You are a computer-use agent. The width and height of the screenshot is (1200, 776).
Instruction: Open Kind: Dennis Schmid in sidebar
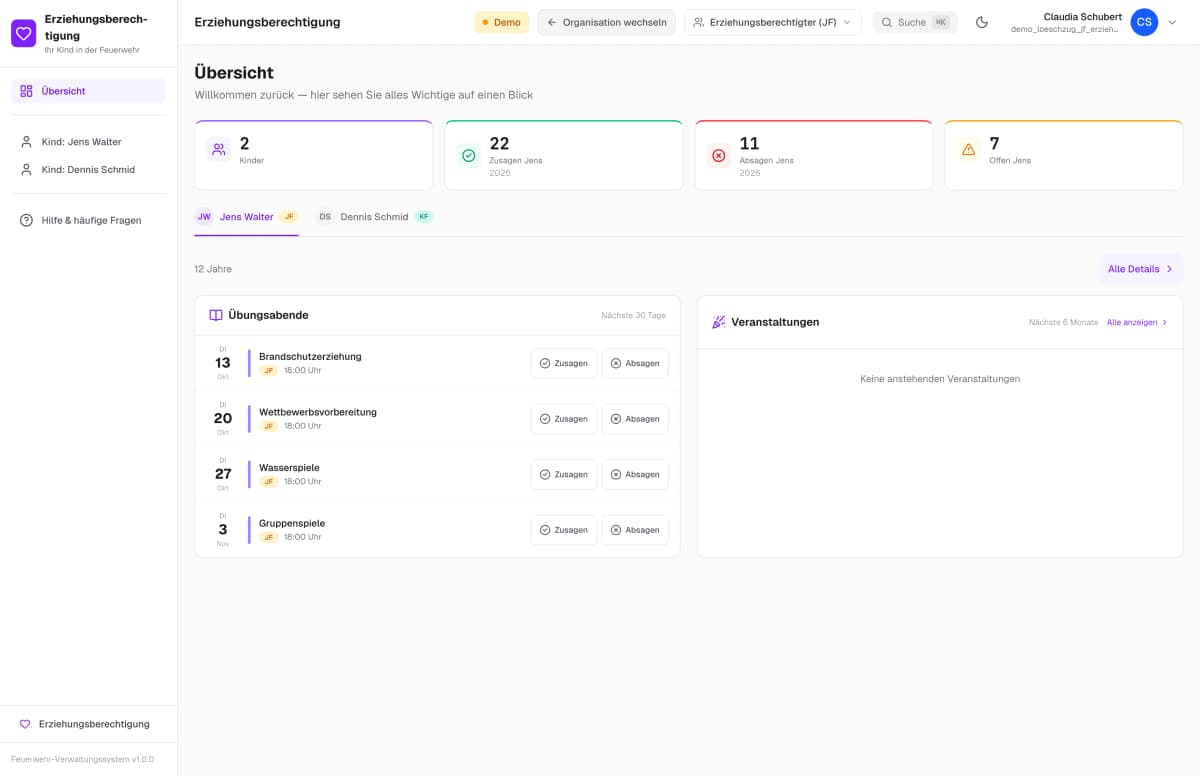pyautogui.click(x=88, y=170)
